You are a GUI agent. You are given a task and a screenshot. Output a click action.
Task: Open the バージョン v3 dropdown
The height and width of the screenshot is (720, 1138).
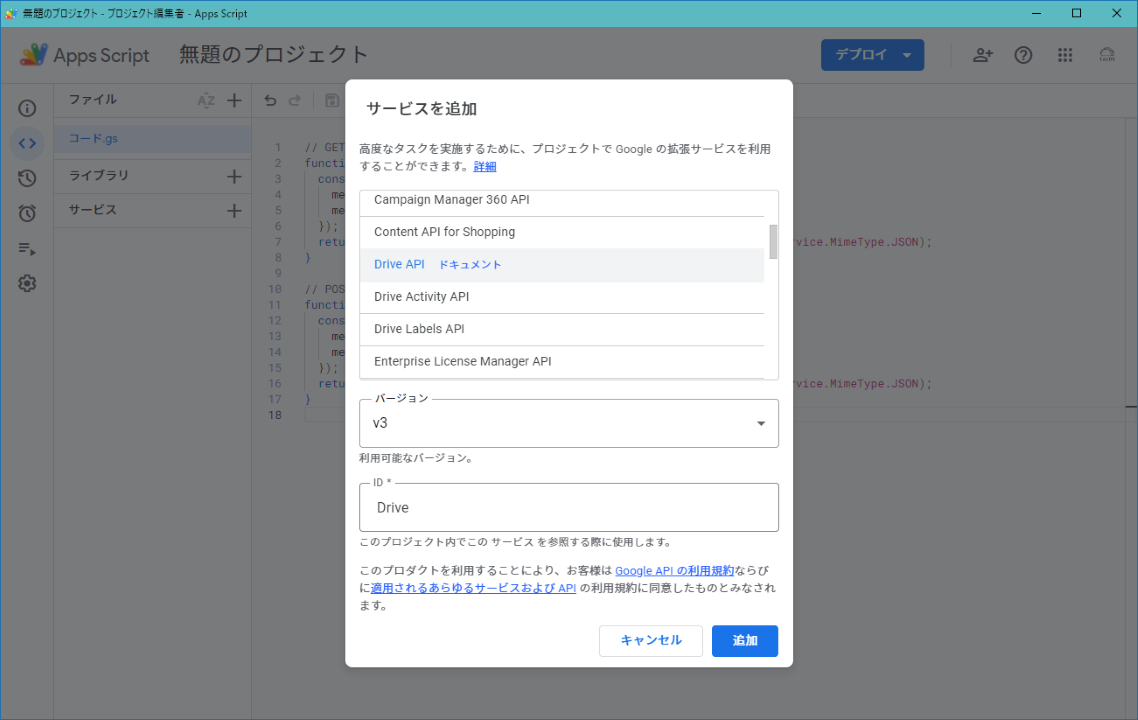pos(568,423)
